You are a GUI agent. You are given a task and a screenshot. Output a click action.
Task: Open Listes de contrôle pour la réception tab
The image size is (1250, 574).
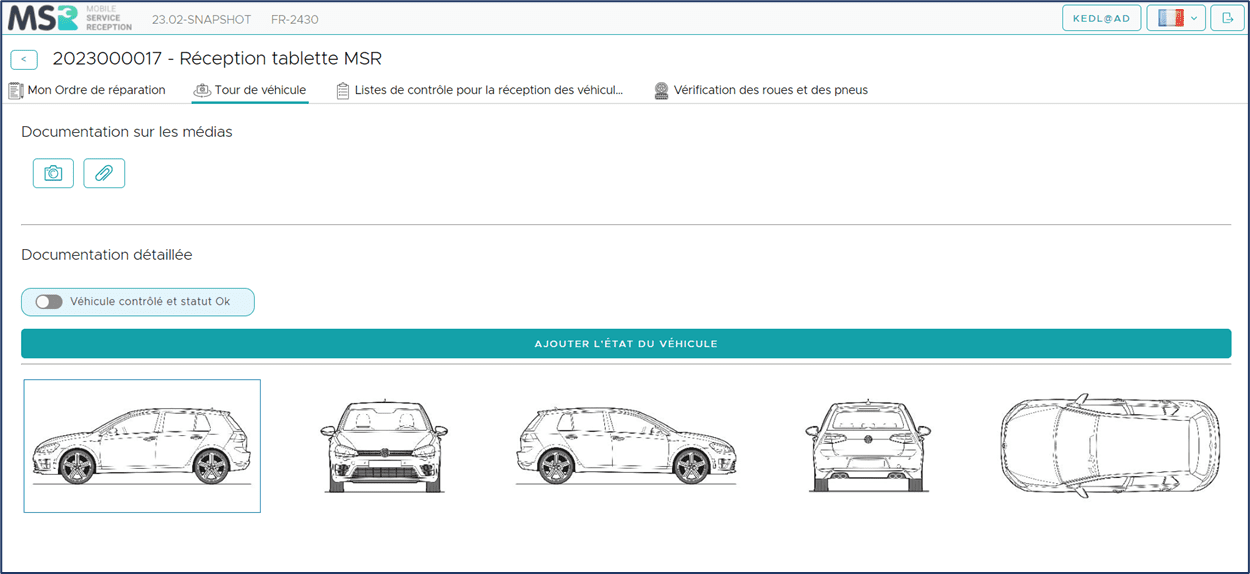[x=480, y=90]
